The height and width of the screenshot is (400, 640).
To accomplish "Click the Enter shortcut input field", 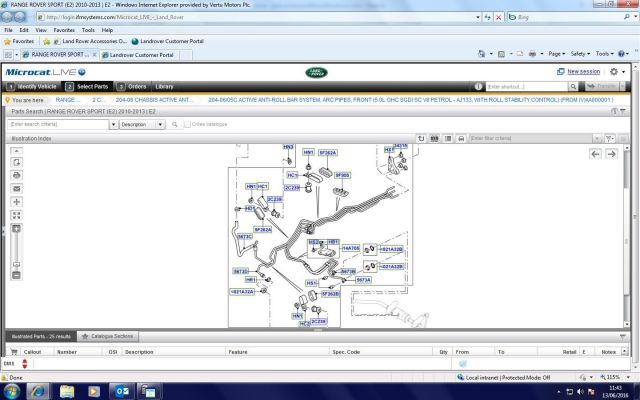I will 527,87.
